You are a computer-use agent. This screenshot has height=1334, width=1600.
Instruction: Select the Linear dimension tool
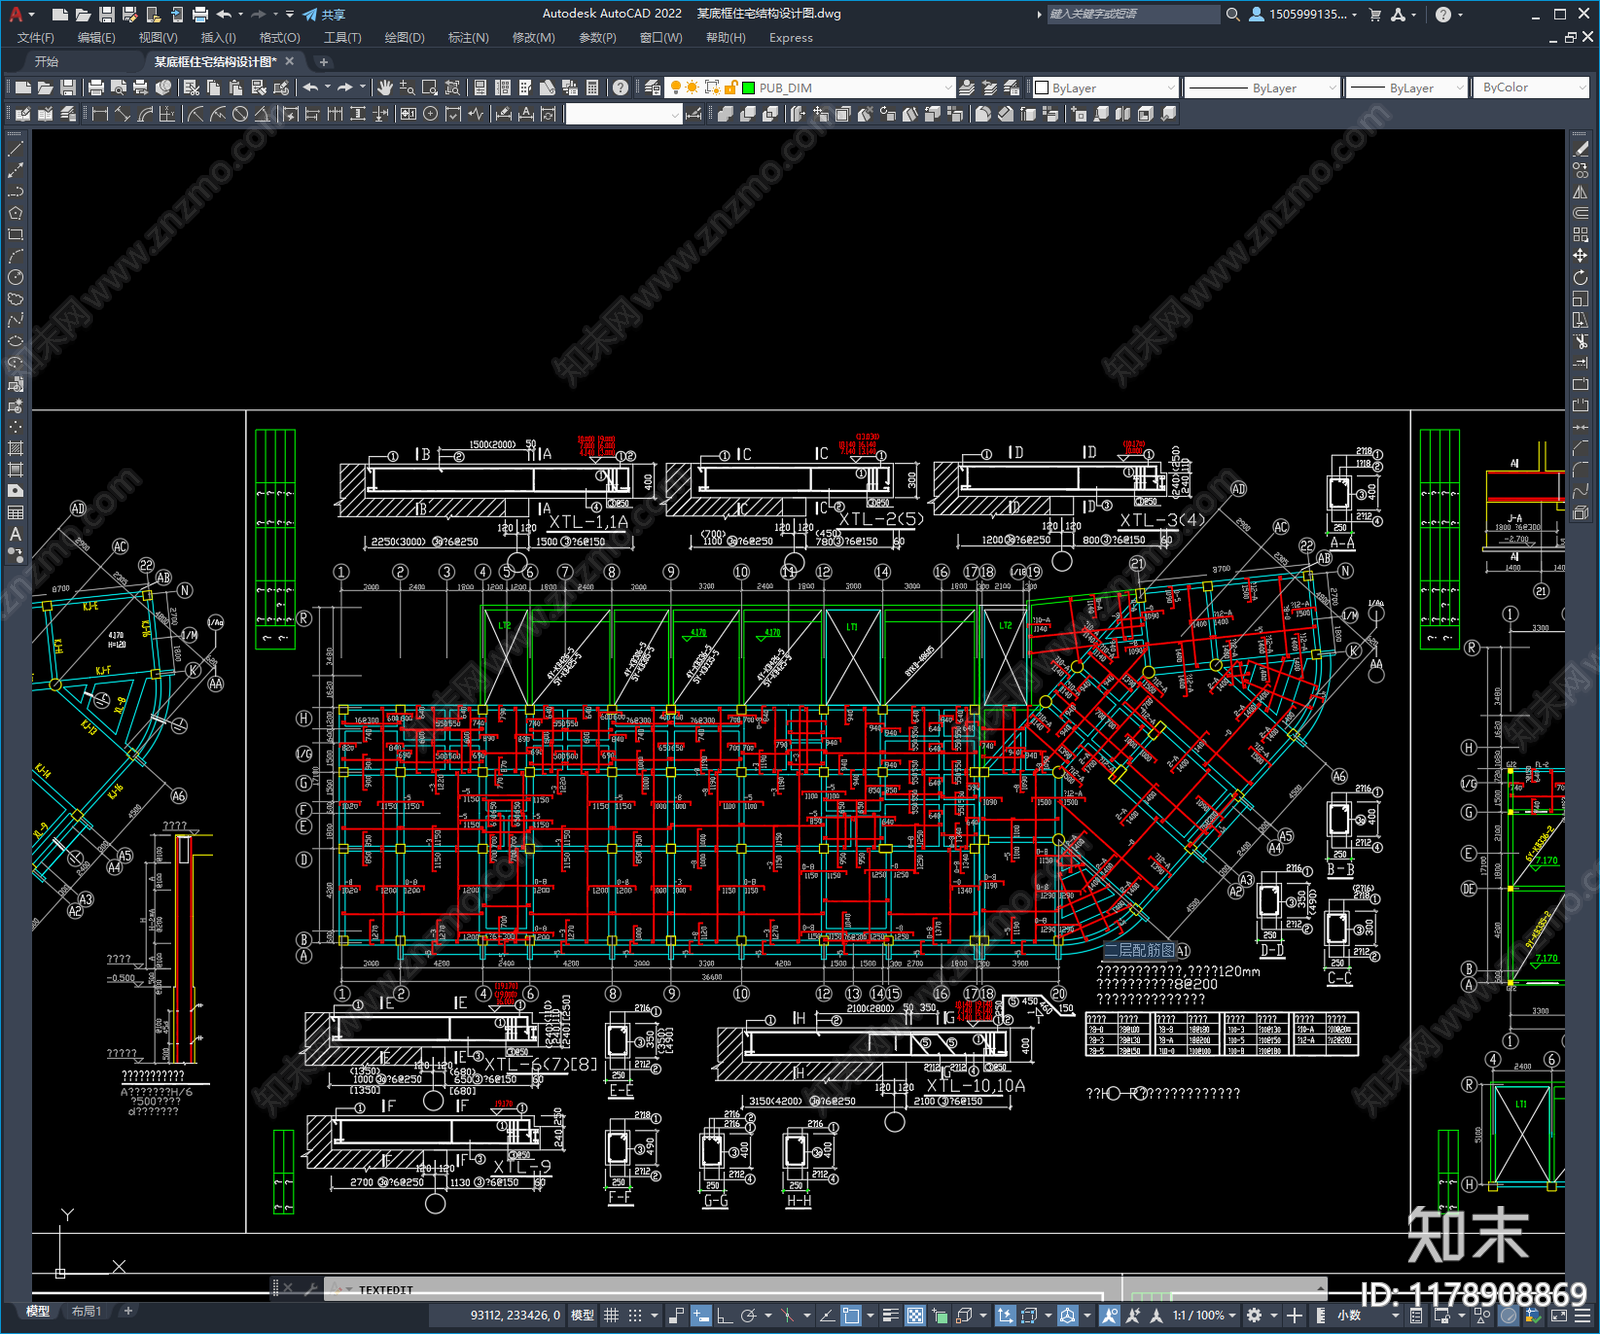tap(100, 114)
